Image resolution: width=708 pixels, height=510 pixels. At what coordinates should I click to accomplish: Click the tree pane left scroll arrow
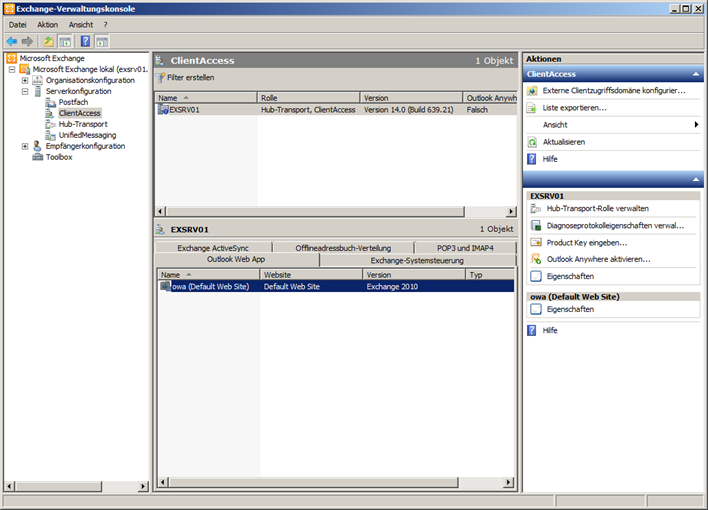click(x=9, y=487)
